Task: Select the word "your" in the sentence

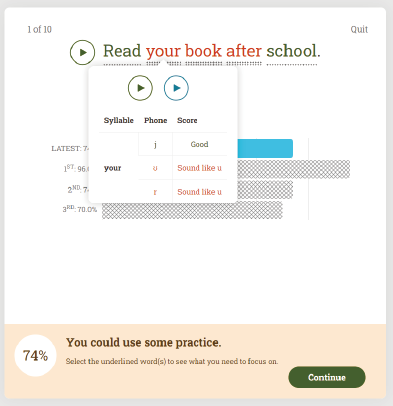Action: [x=163, y=51]
